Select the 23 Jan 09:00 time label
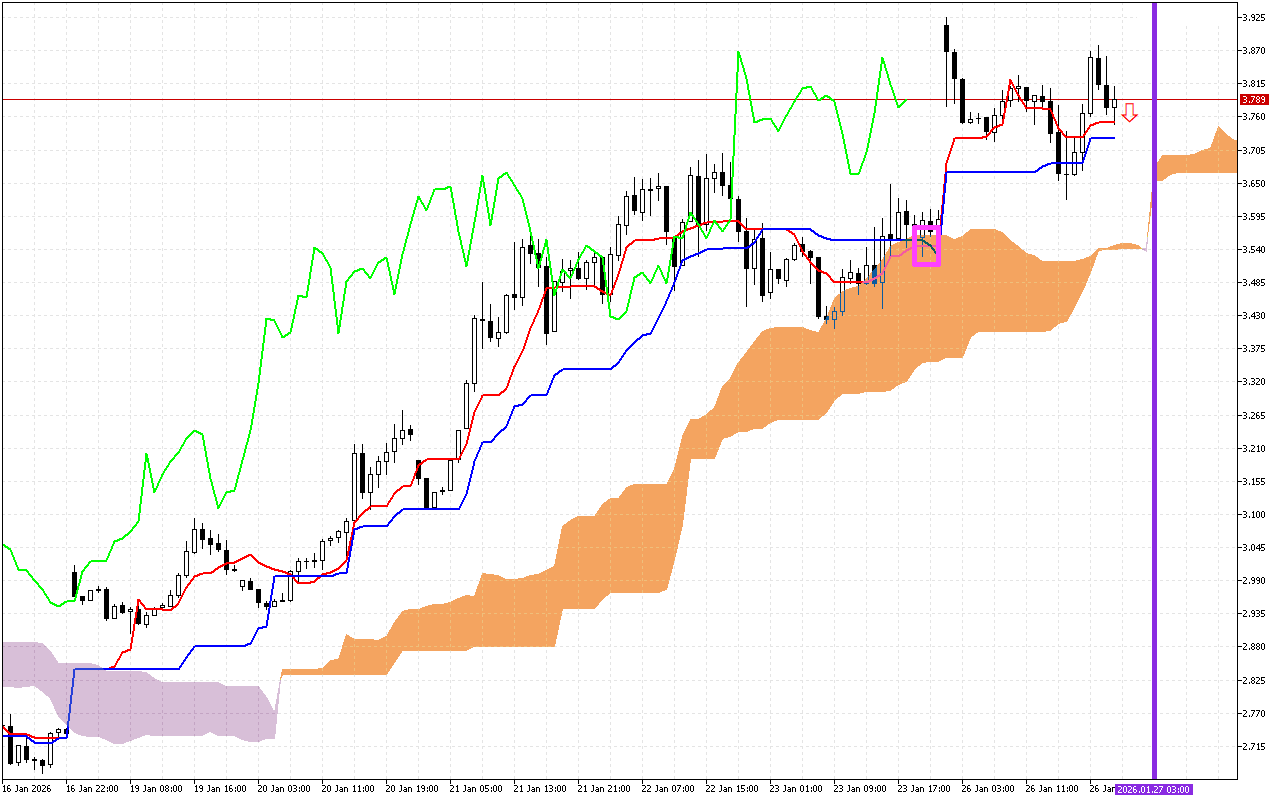Screen dimensions: 1280x800 pyautogui.click(x=858, y=789)
